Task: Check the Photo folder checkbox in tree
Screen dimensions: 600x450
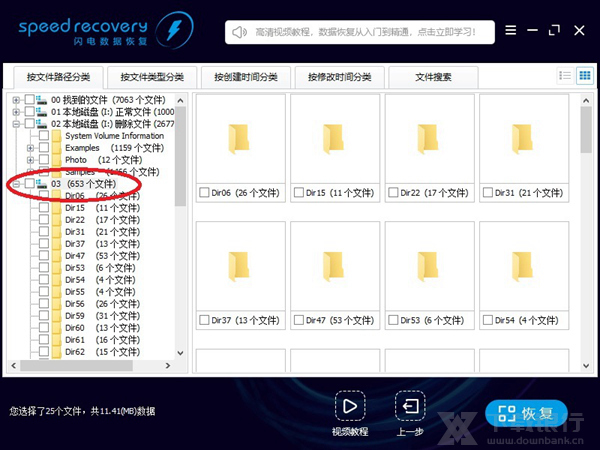Action: (x=44, y=160)
